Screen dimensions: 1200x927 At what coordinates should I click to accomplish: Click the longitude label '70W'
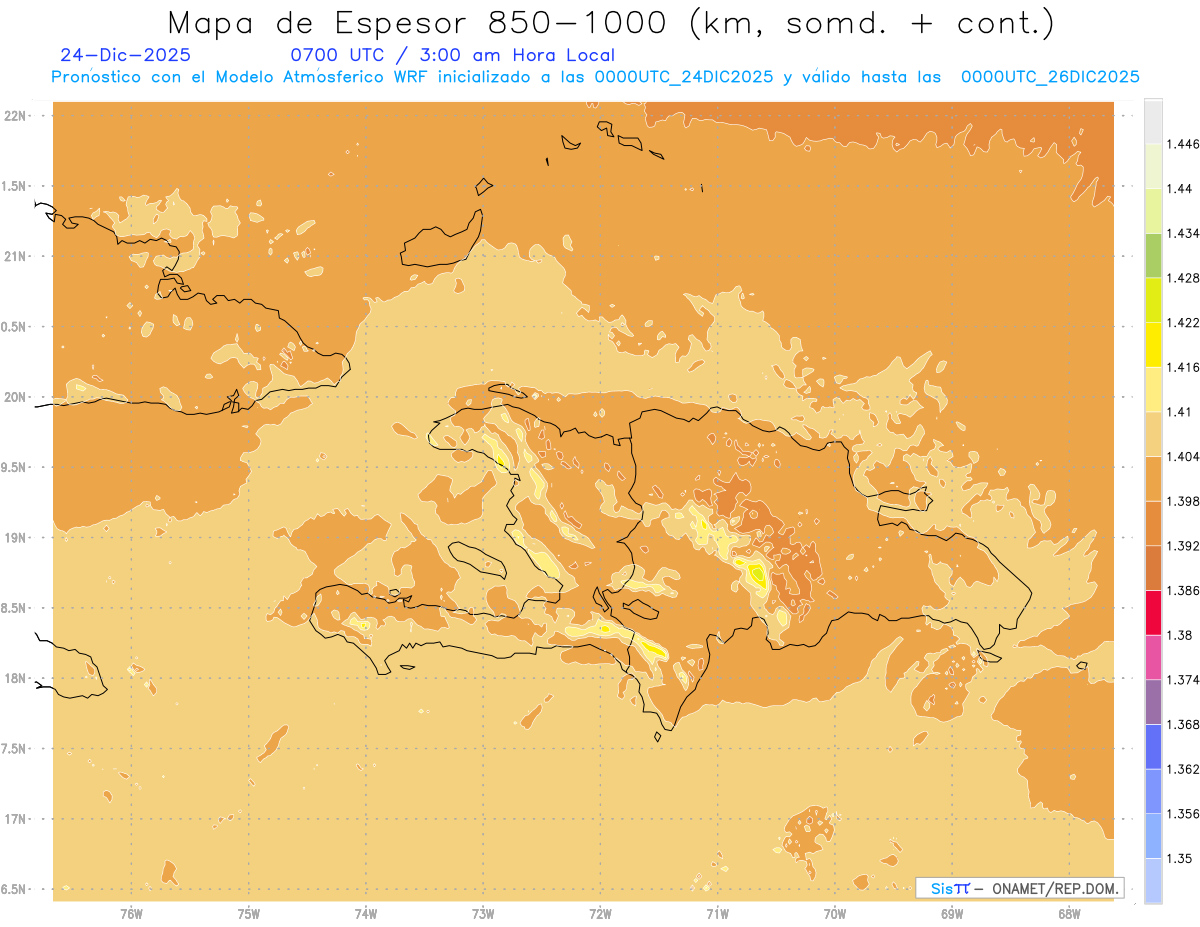(835, 913)
